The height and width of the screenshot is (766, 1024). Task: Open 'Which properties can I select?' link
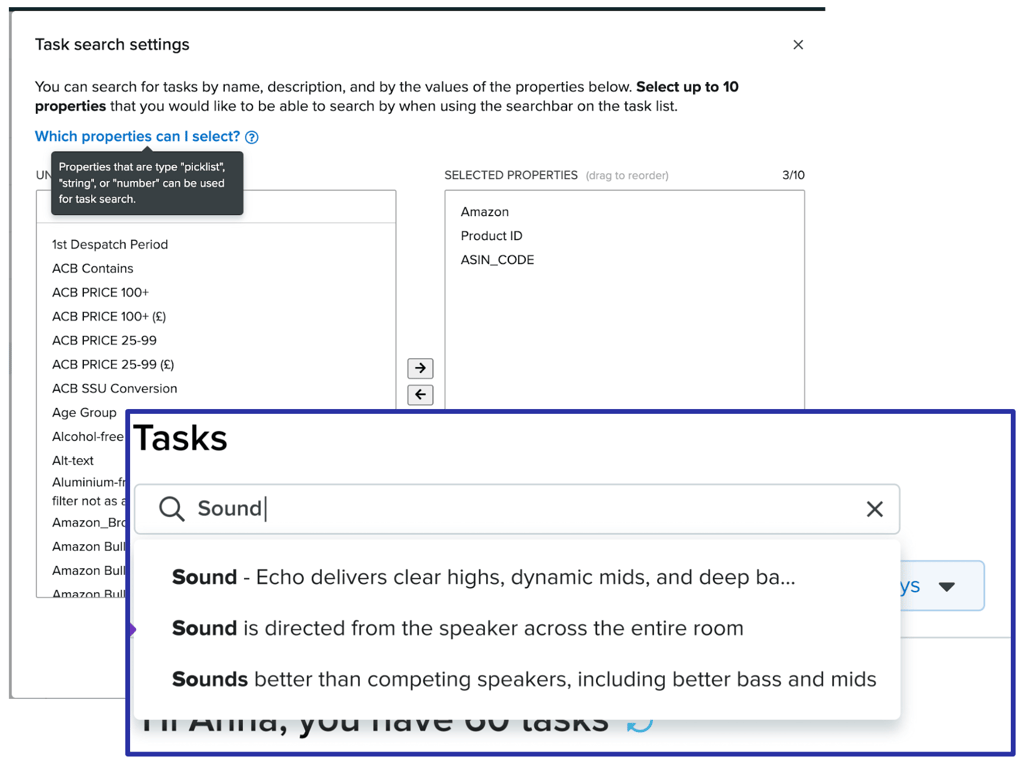(x=137, y=136)
